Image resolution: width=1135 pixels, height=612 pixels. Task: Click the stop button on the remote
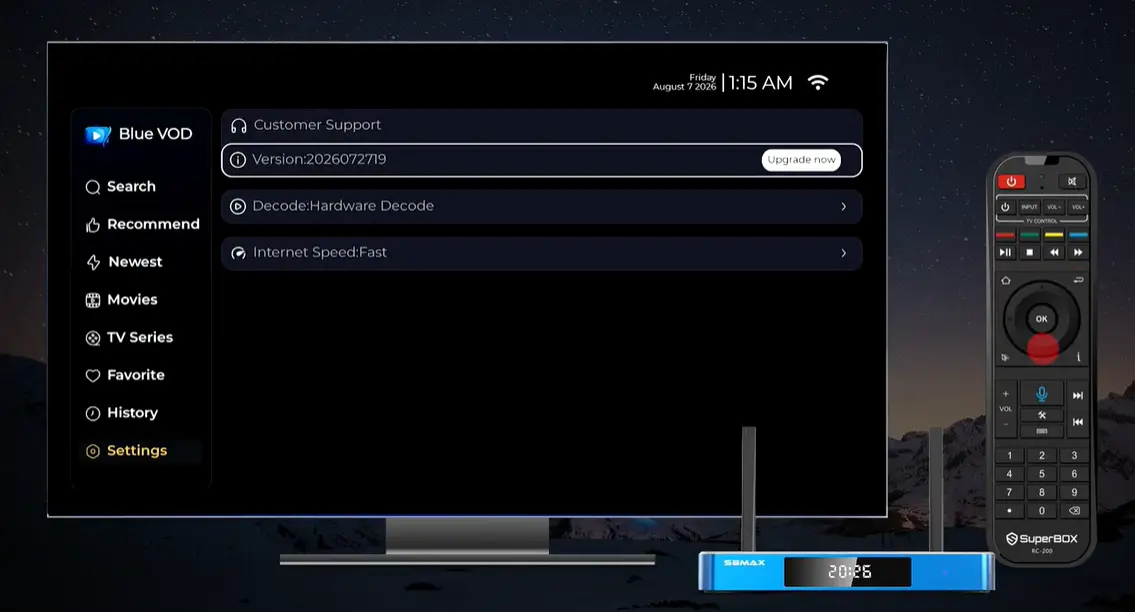[x=1030, y=252]
